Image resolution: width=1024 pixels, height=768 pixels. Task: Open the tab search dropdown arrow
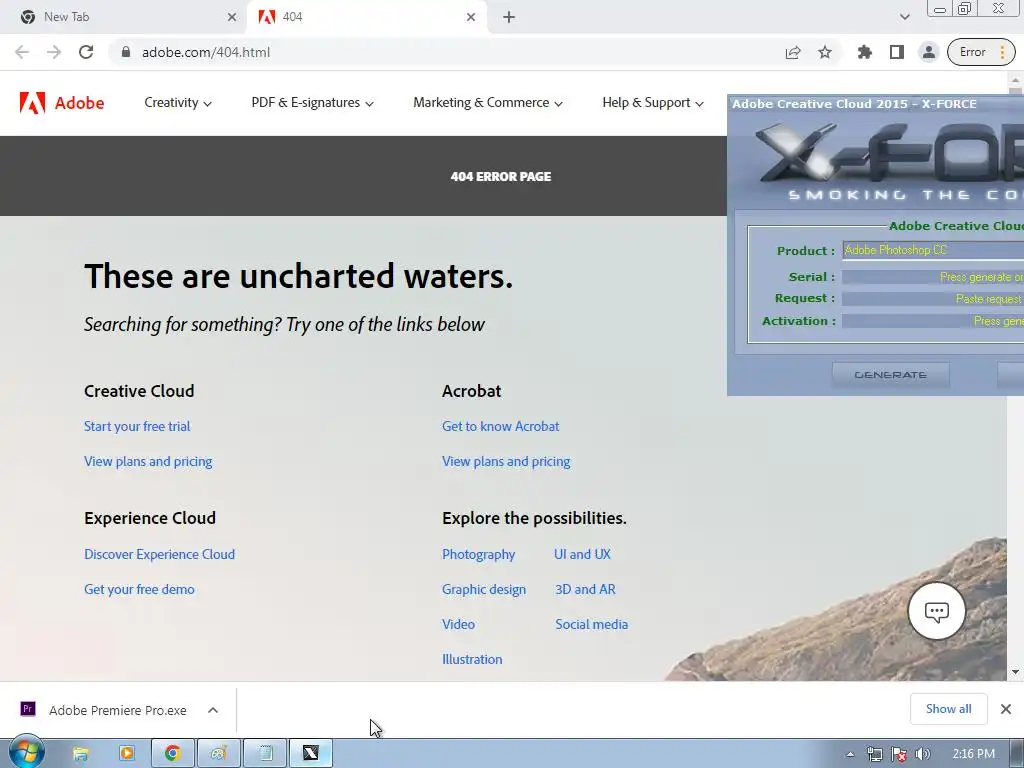click(904, 17)
